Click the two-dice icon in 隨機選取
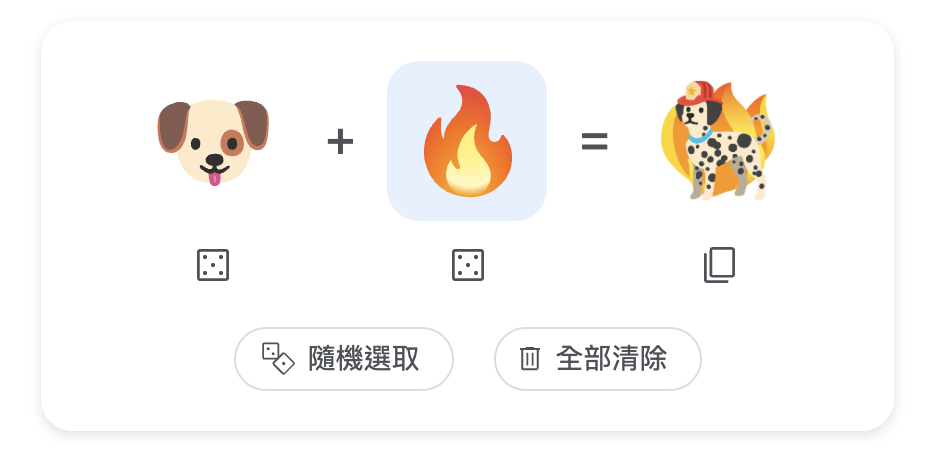The width and height of the screenshot is (946, 454). (278, 359)
